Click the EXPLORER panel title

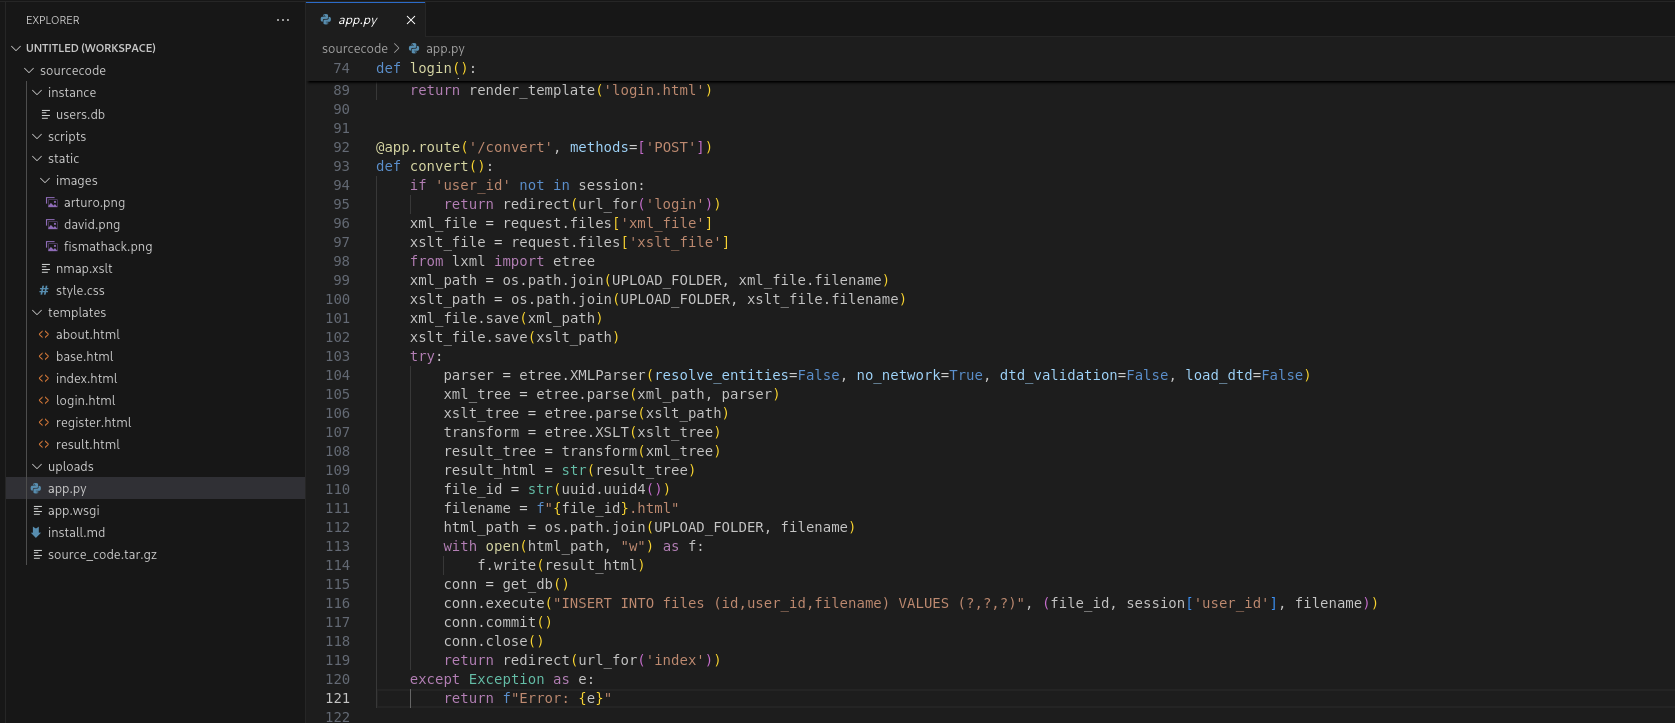[x=53, y=20]
